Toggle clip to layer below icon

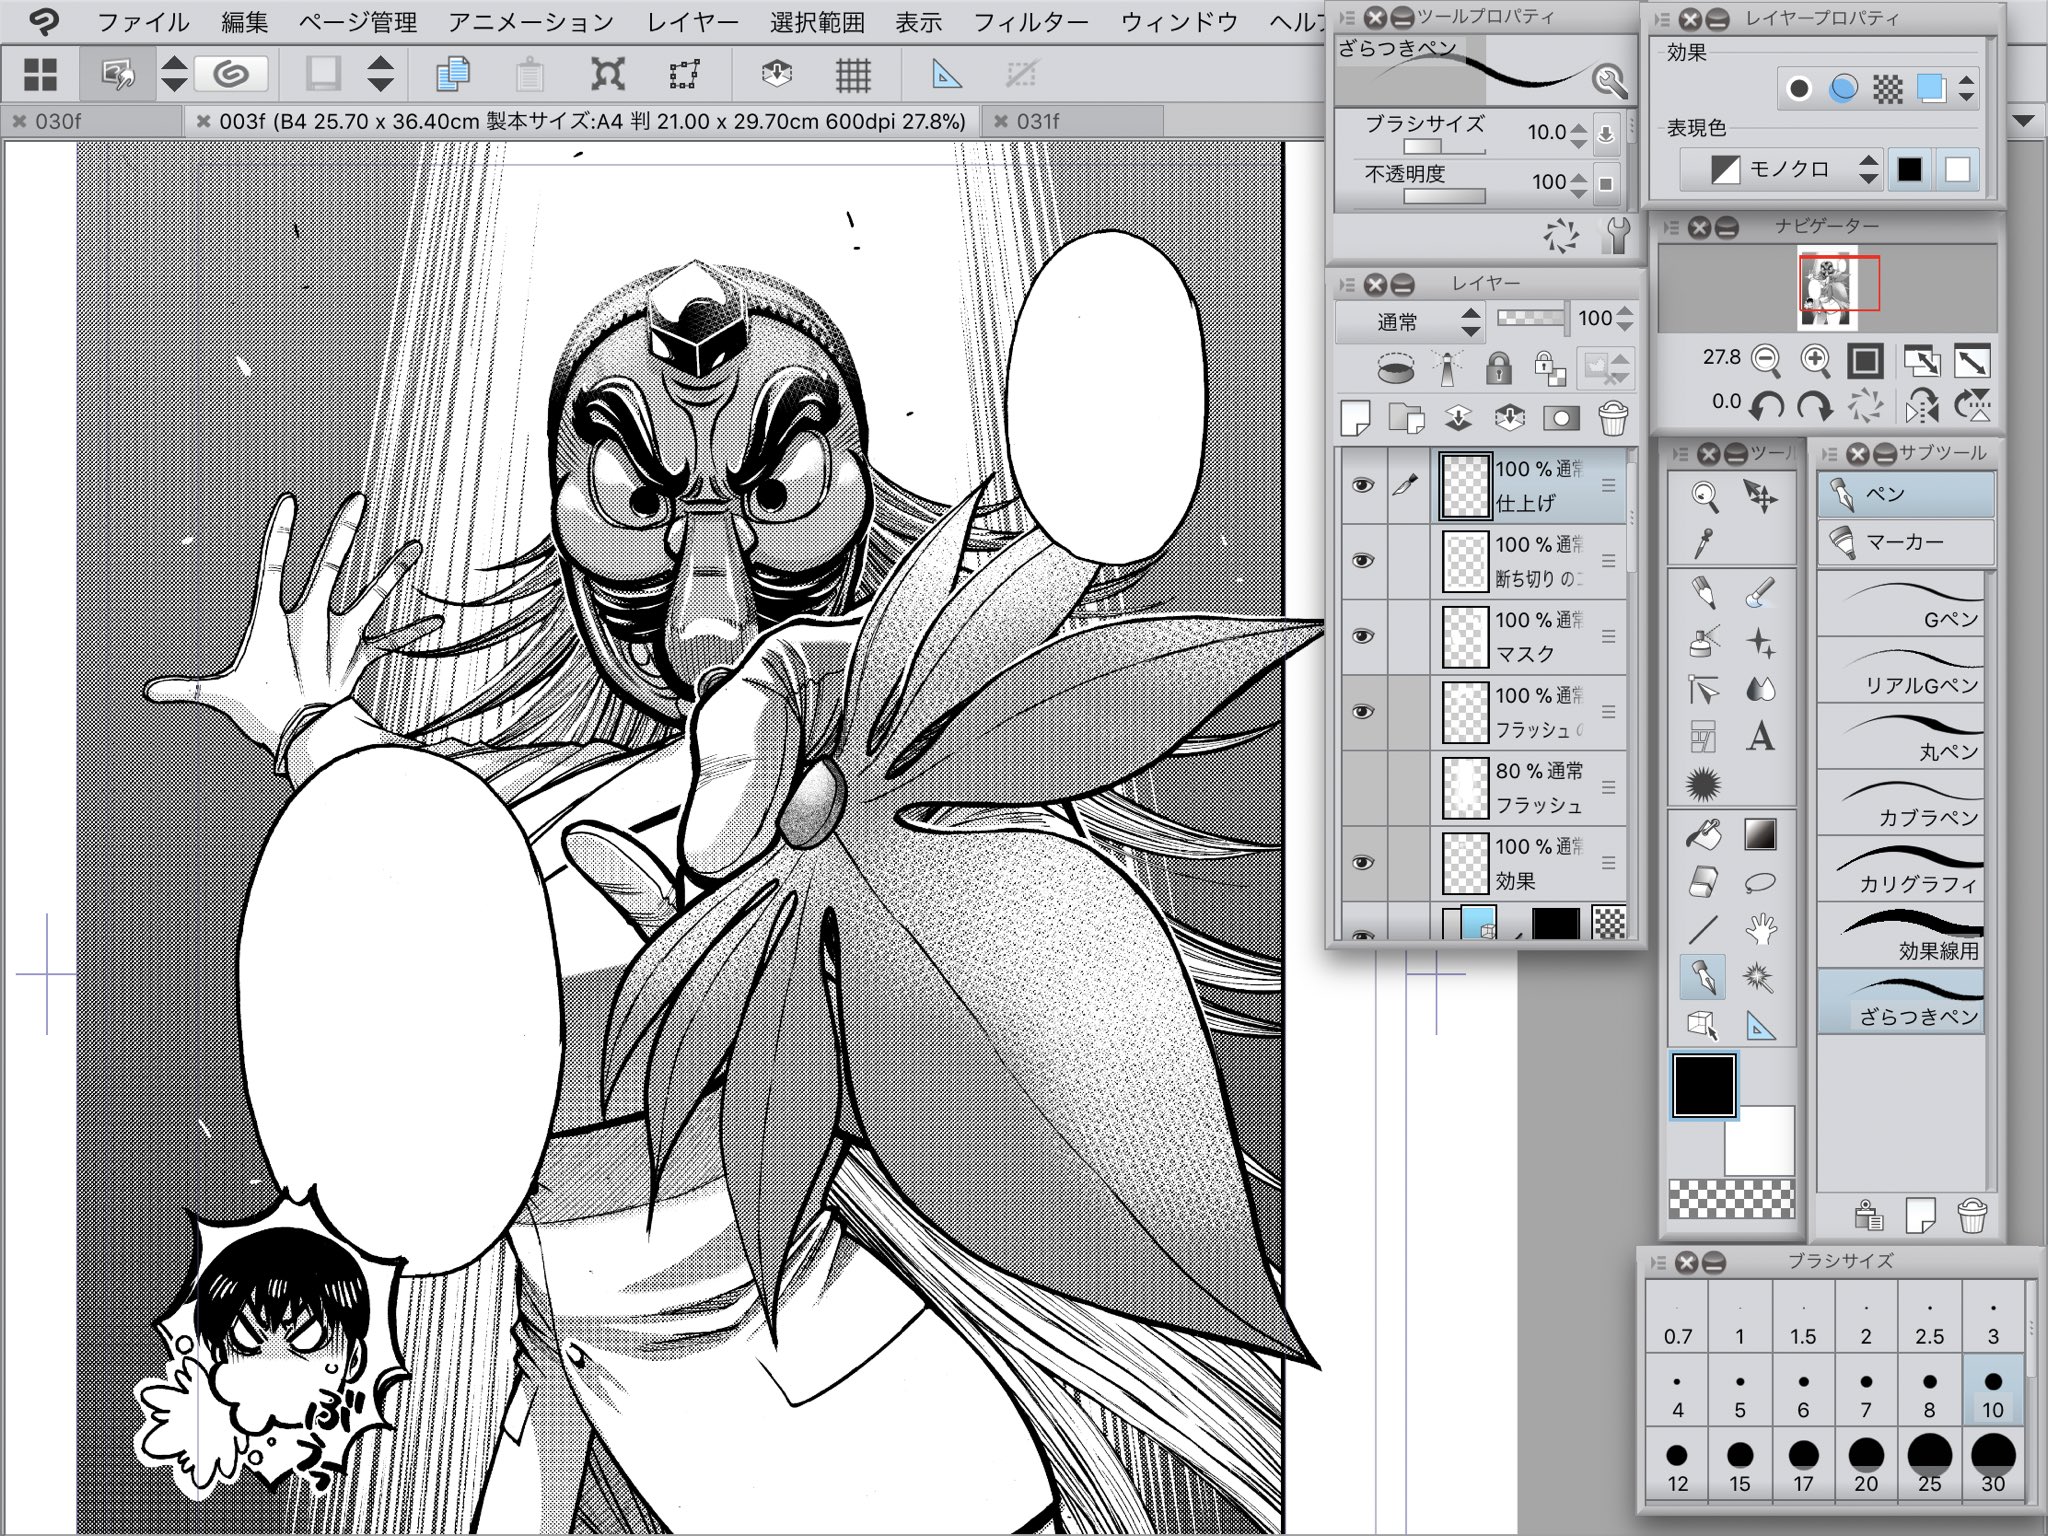click(1395, 368)
